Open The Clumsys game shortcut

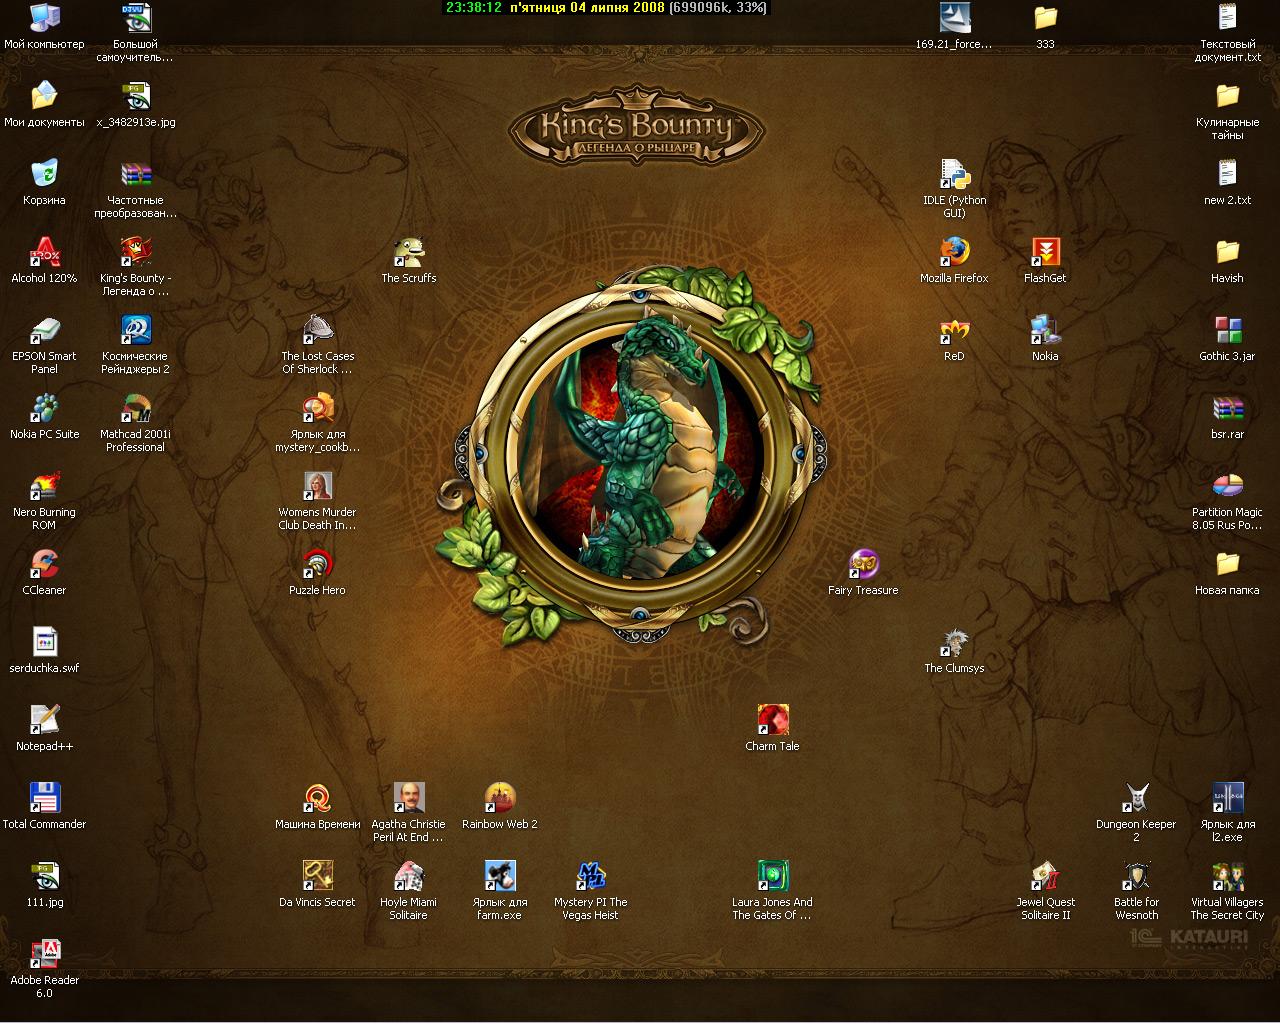(x=954, y=641)
